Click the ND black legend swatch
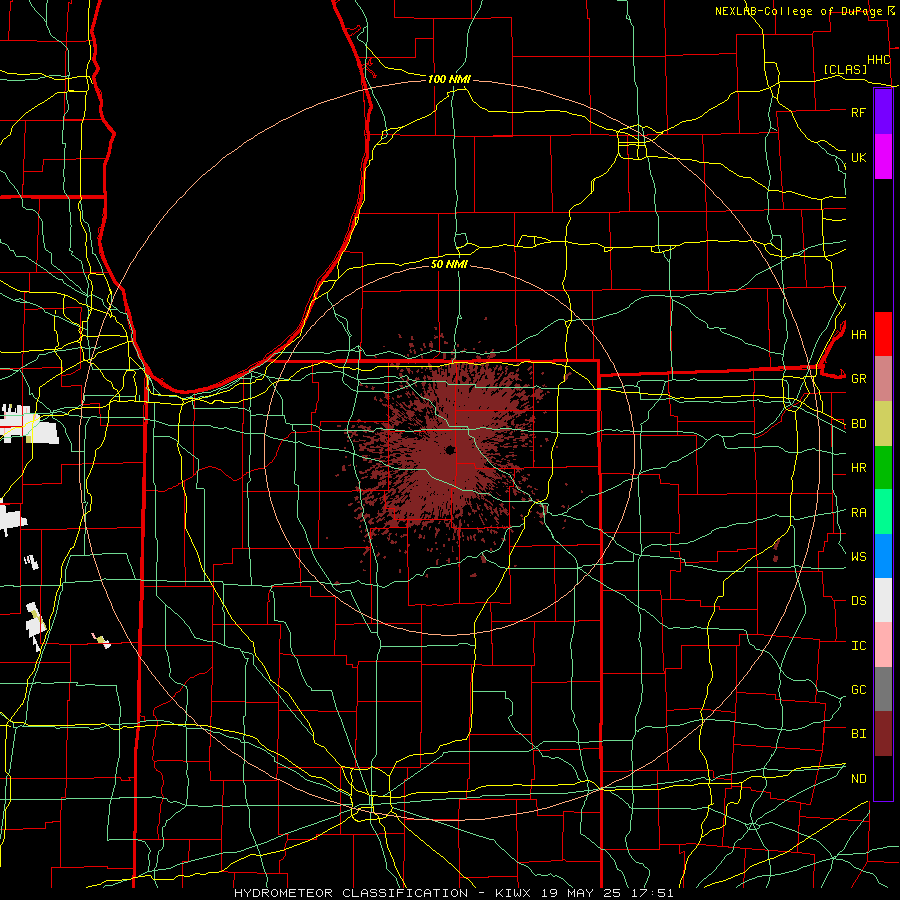The width and height of the screenshot is (900, 900). click(883, 778)
